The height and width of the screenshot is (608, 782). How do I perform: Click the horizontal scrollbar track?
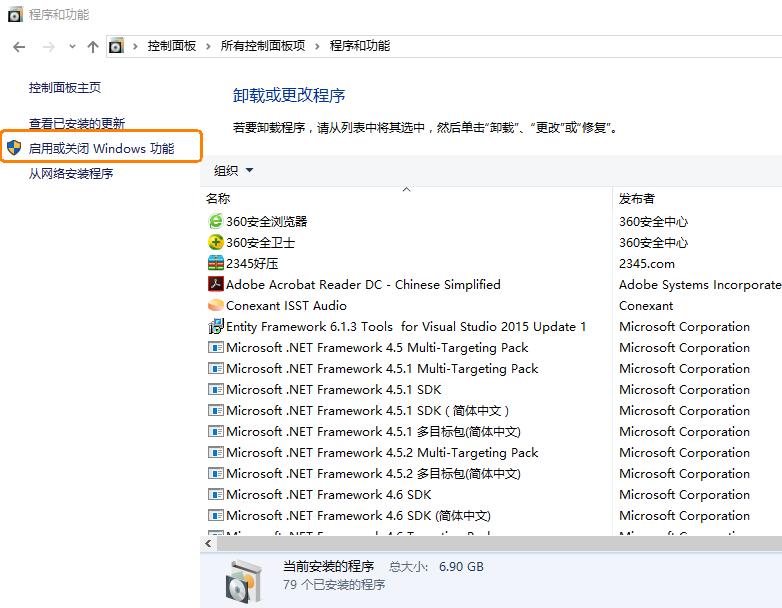click(x=499, y=543)
